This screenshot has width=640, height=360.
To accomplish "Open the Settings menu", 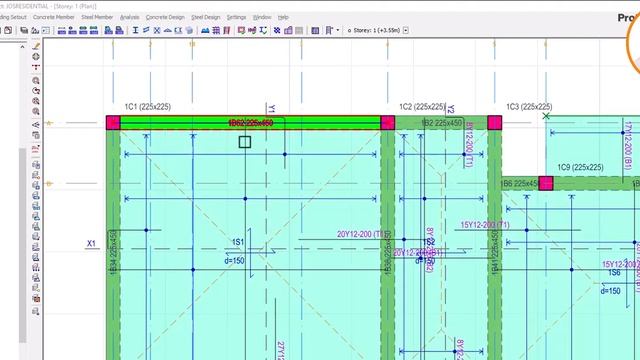I will click(236, 17).
